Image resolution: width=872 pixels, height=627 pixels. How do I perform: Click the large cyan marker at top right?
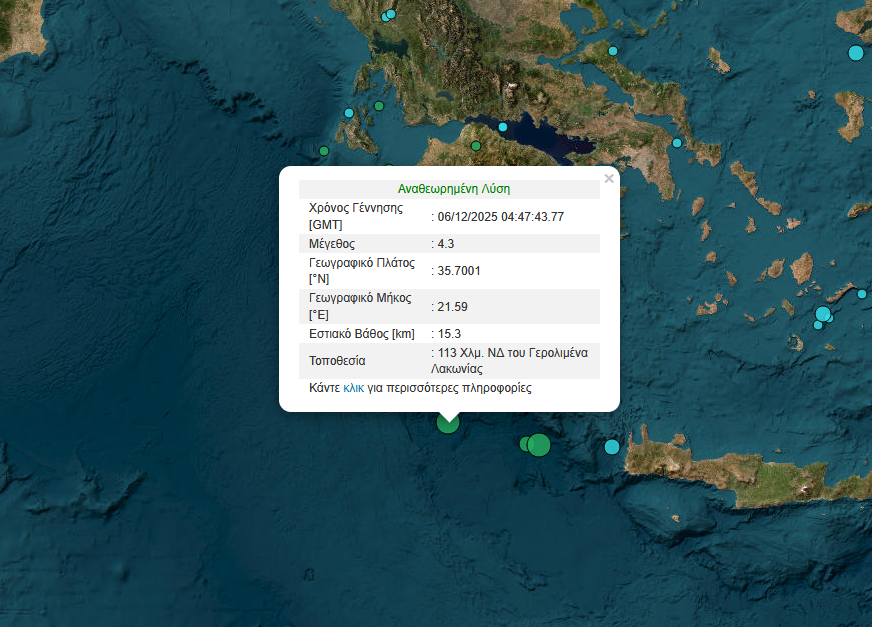(x=856, y=52)
